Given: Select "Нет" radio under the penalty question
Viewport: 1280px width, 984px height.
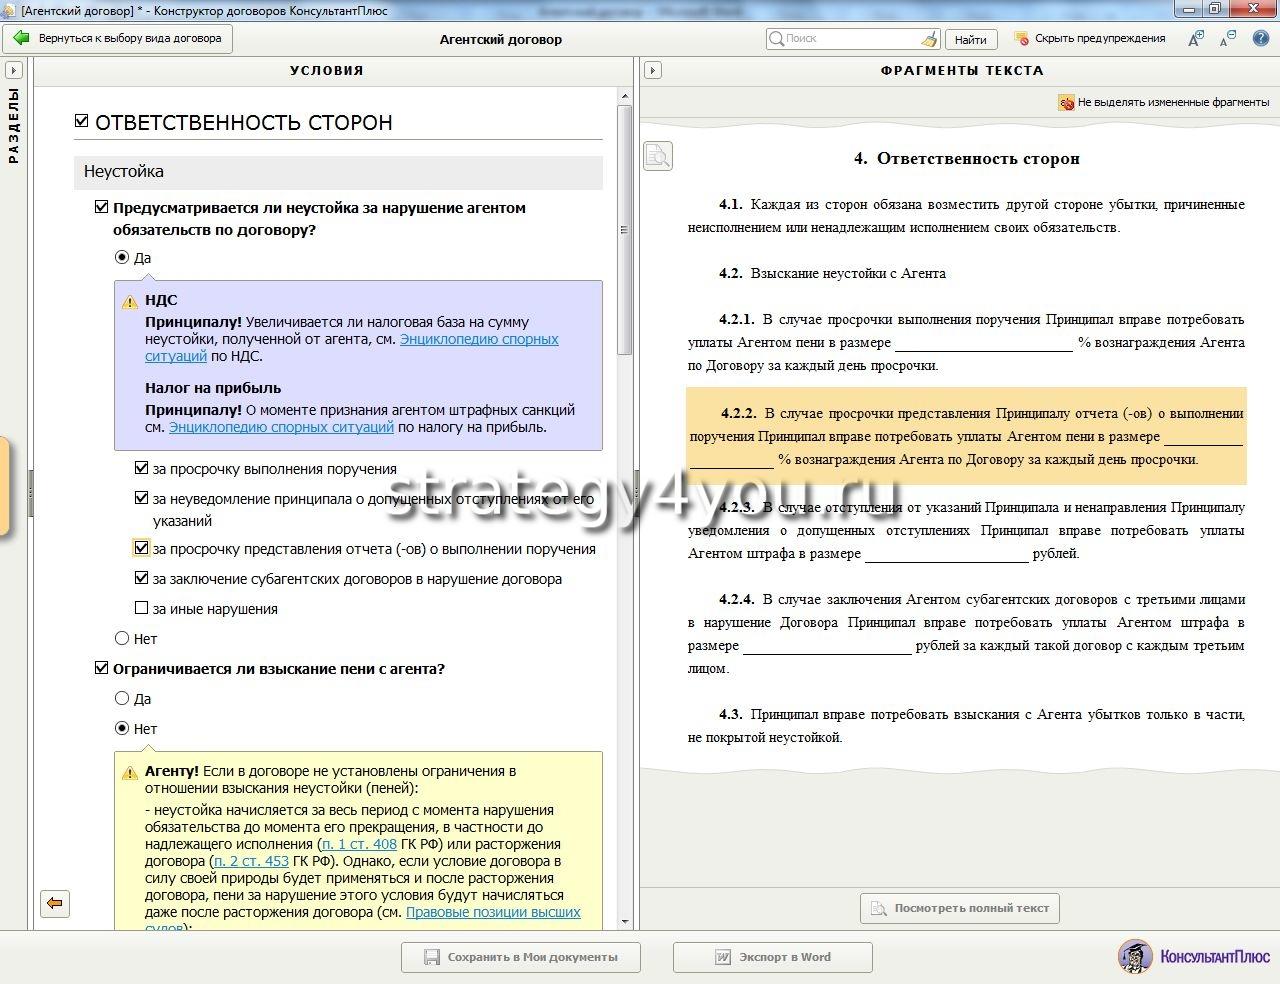Looking at the screenshot, I should coord(122,638).
